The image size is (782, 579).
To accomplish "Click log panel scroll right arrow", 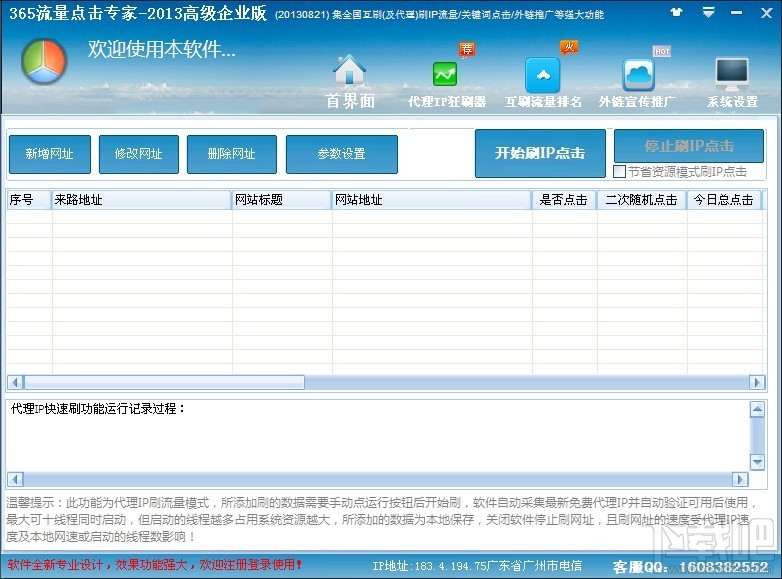I will [740, 479].
